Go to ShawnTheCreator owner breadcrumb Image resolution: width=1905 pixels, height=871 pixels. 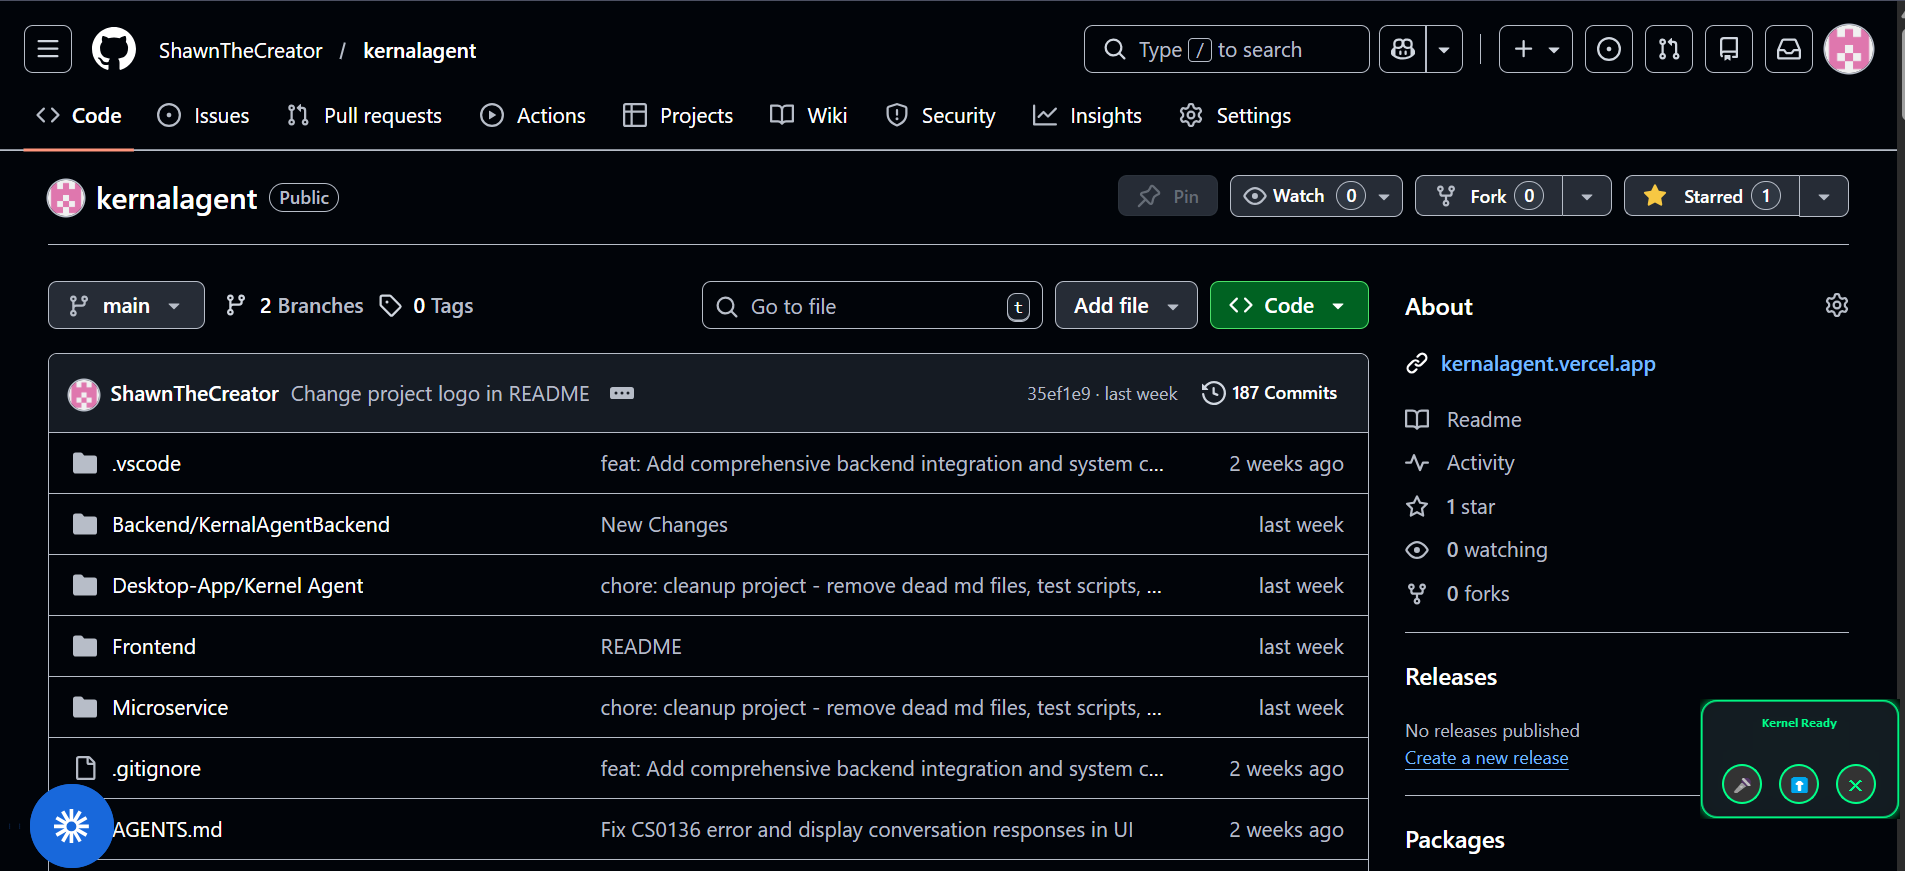click(240, 50)
